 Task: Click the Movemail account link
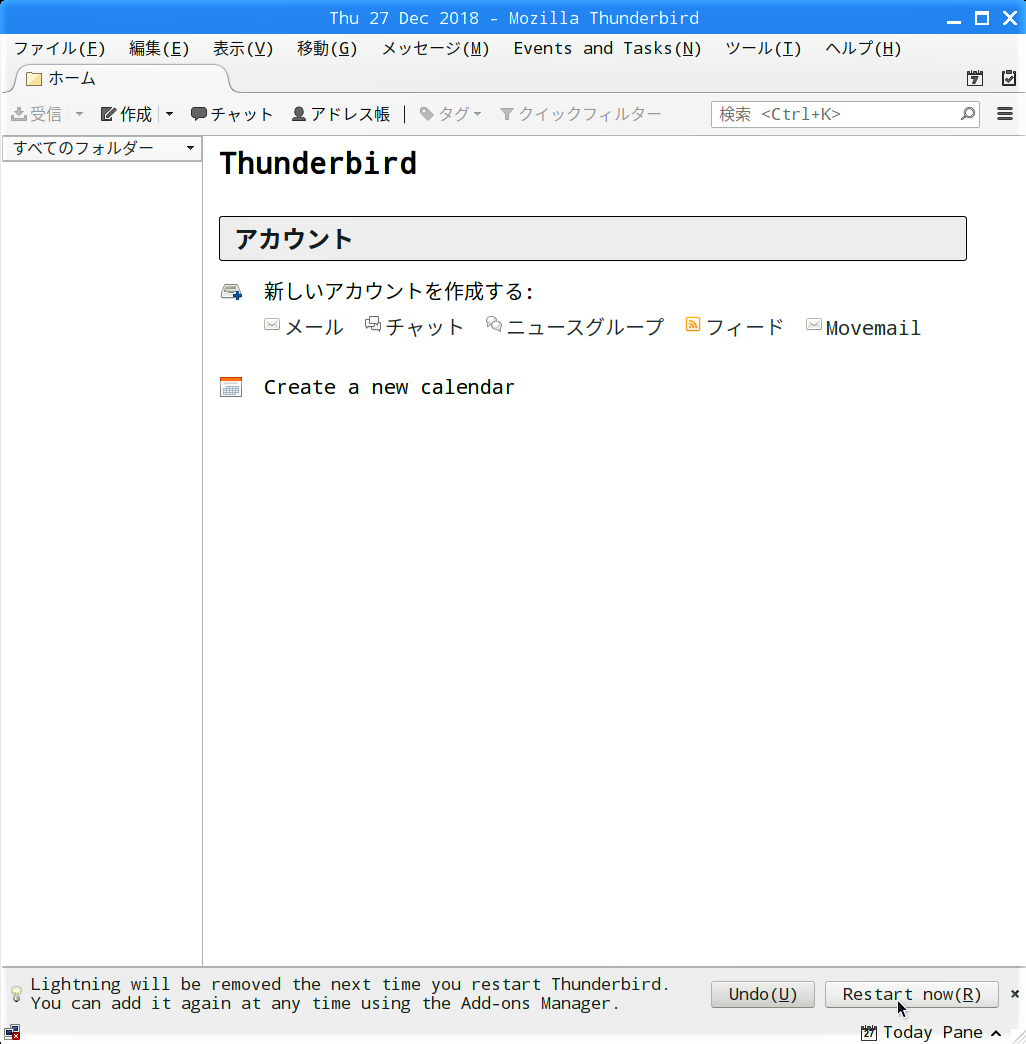[873, 328]
